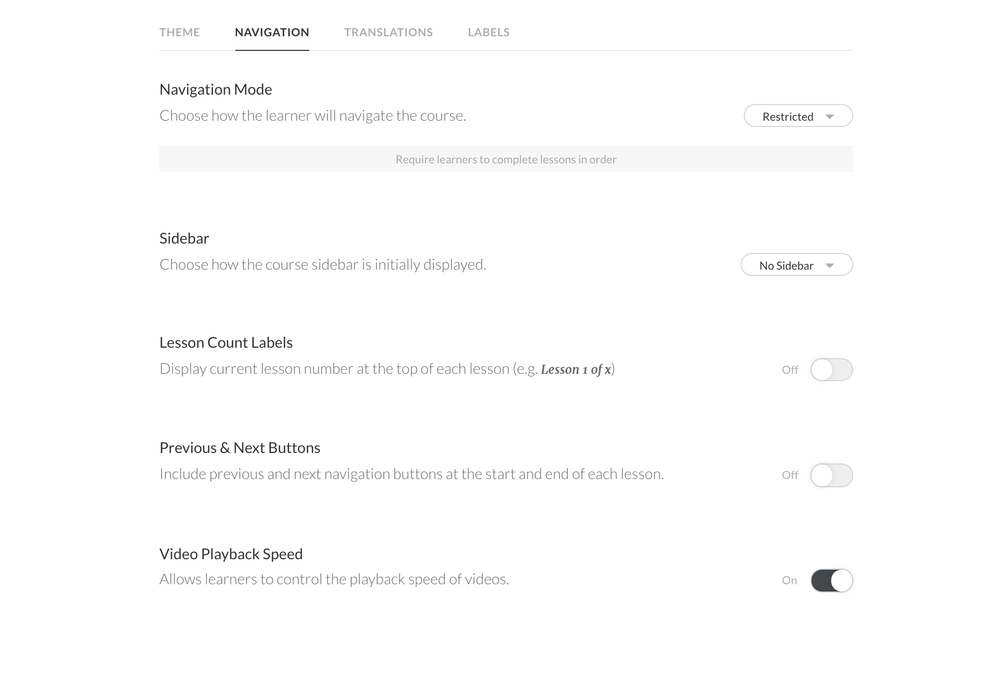Viewport: 999px width, 682px height.
Task: Expand the No Sidebar dropdown
Action: [795, 265]
